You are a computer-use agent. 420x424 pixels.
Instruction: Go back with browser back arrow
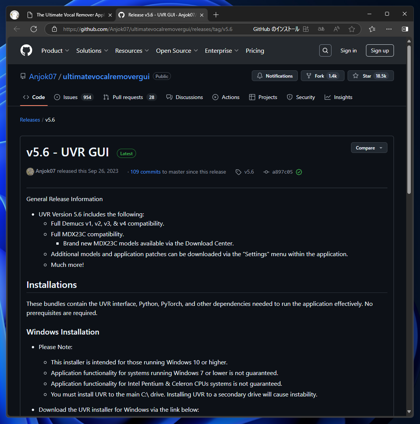(17, 29)
